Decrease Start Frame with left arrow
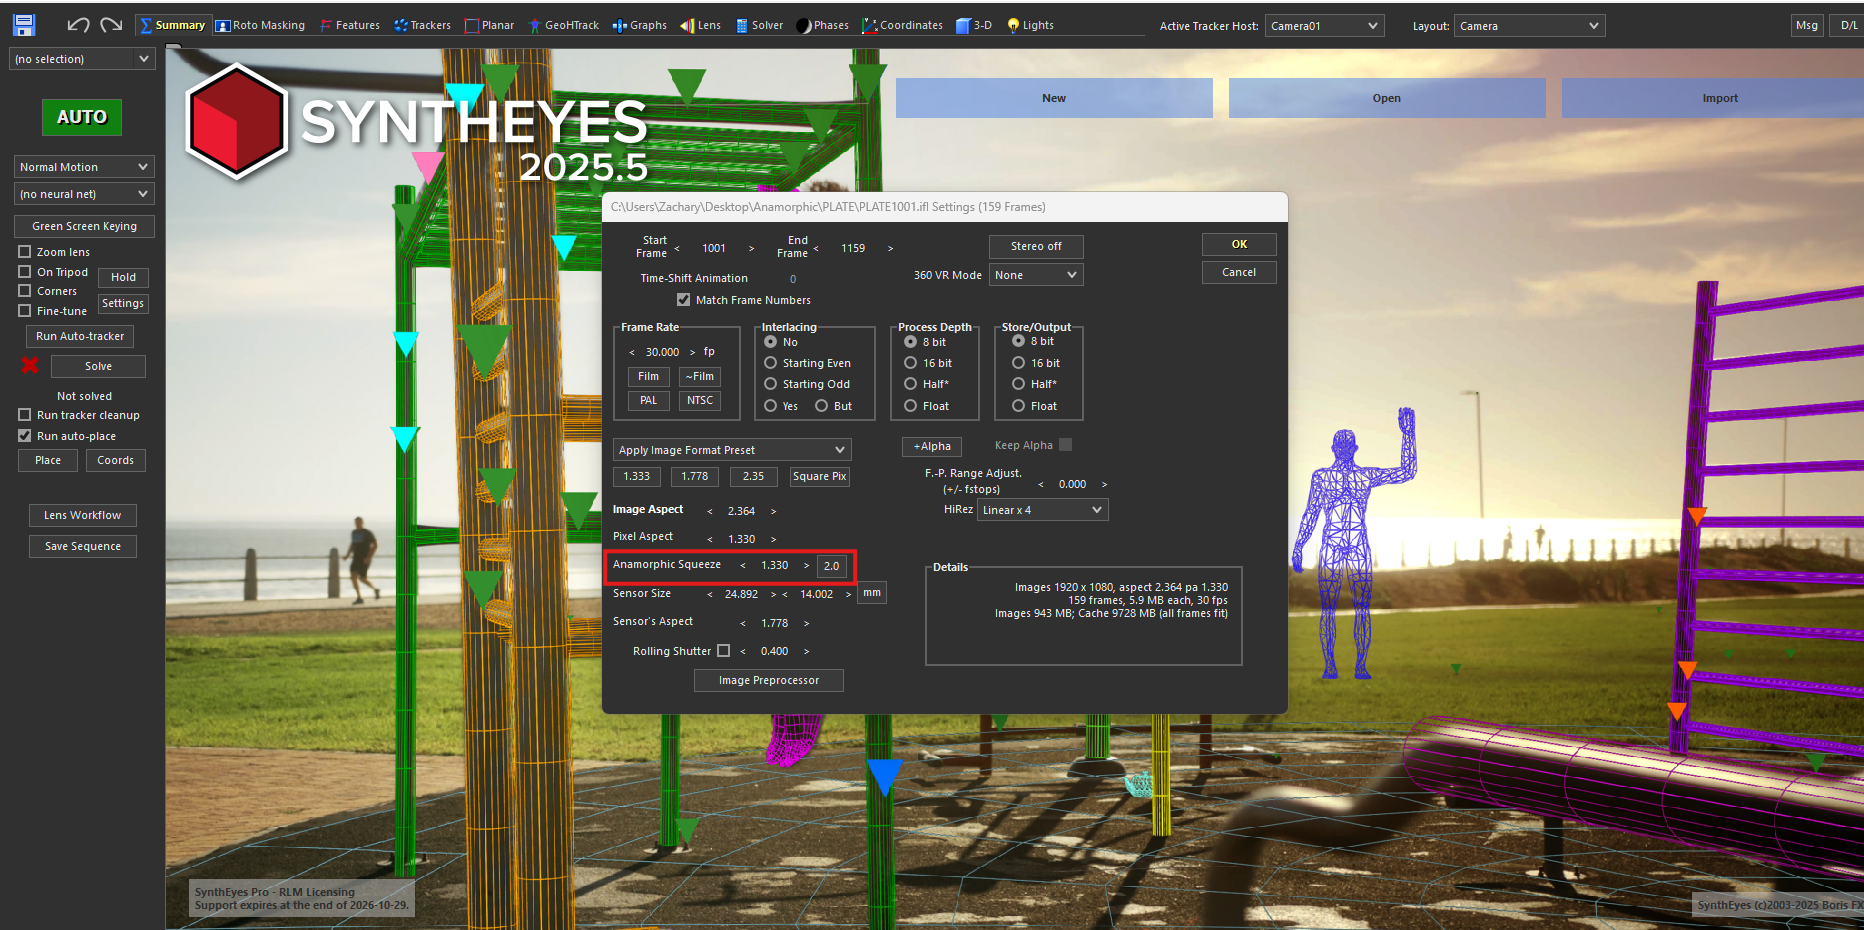Viewport: 1864px width, 930px height. [677, 248]
